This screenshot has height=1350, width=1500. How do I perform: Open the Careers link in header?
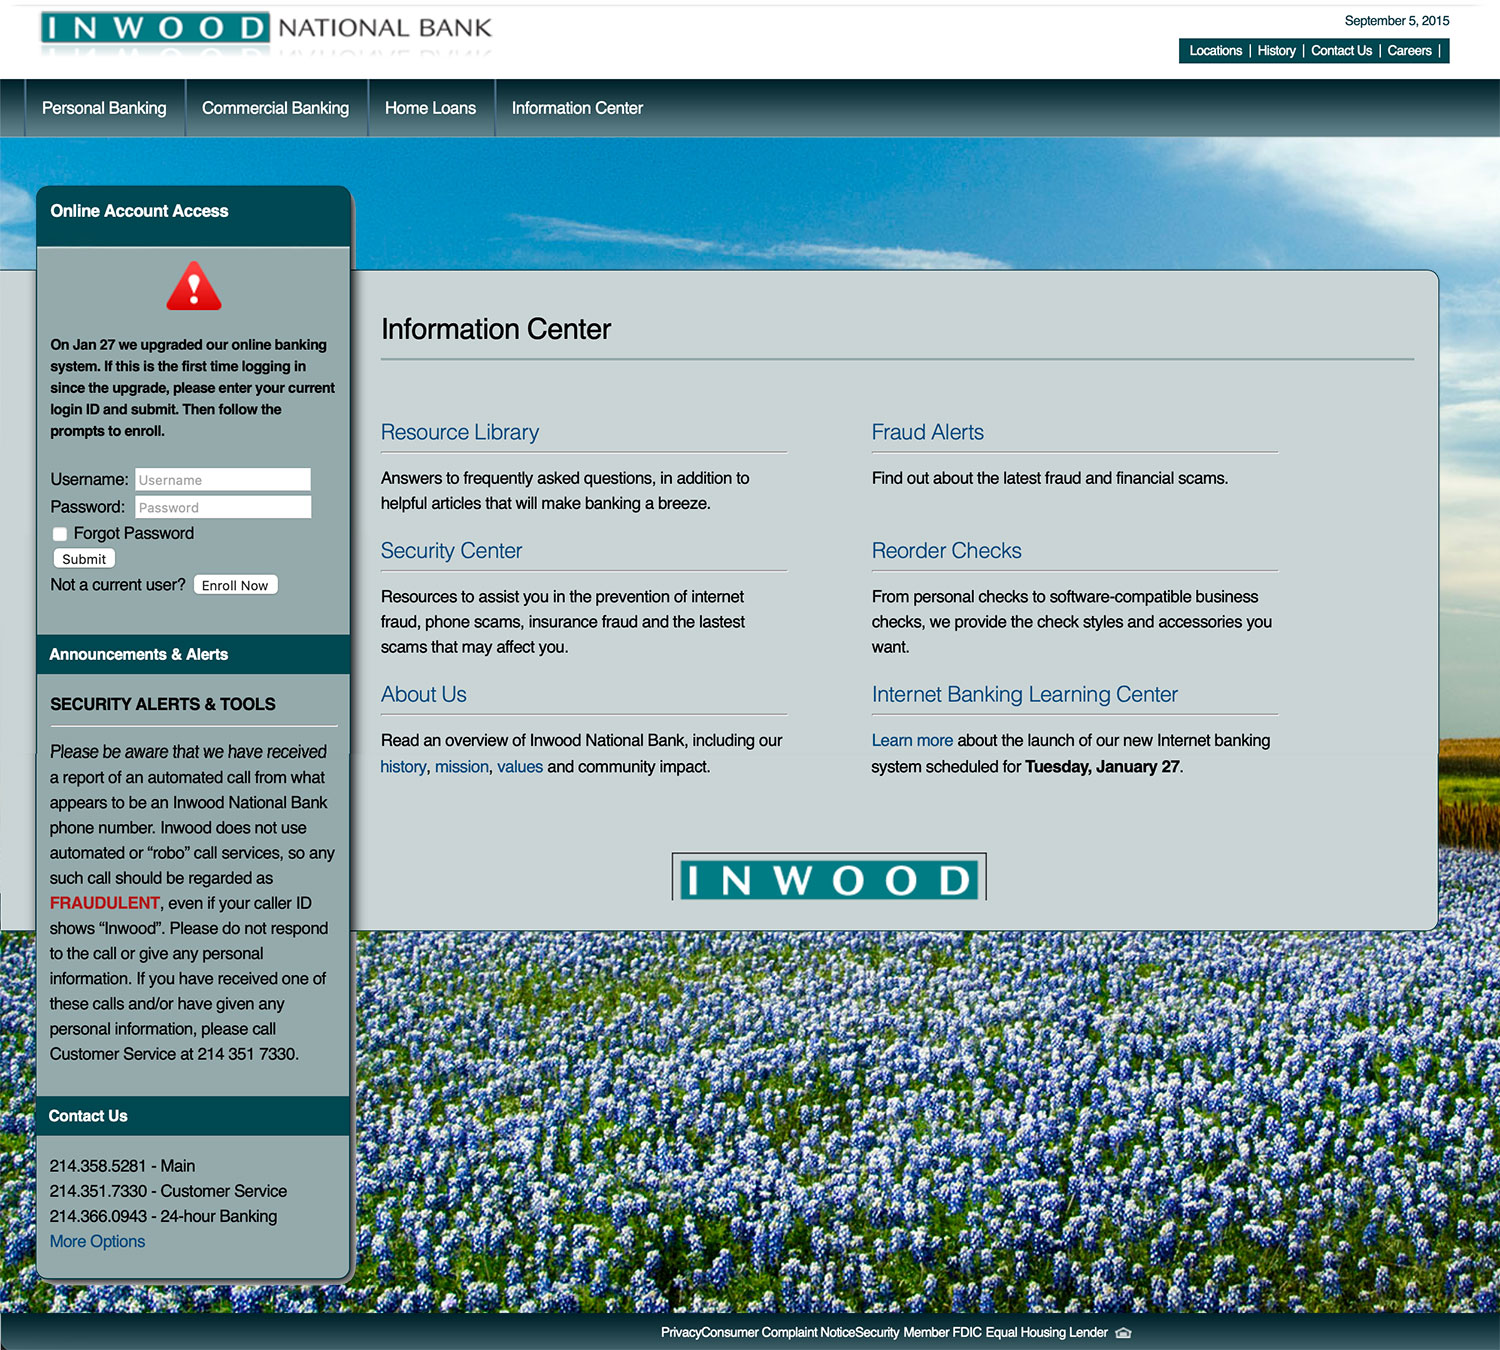point(1409,51)
